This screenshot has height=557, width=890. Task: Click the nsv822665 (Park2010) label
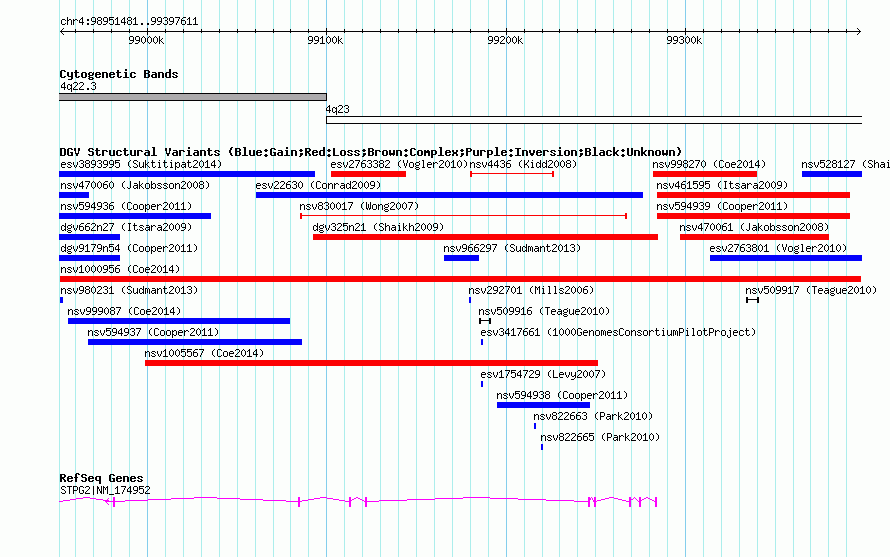600,437
